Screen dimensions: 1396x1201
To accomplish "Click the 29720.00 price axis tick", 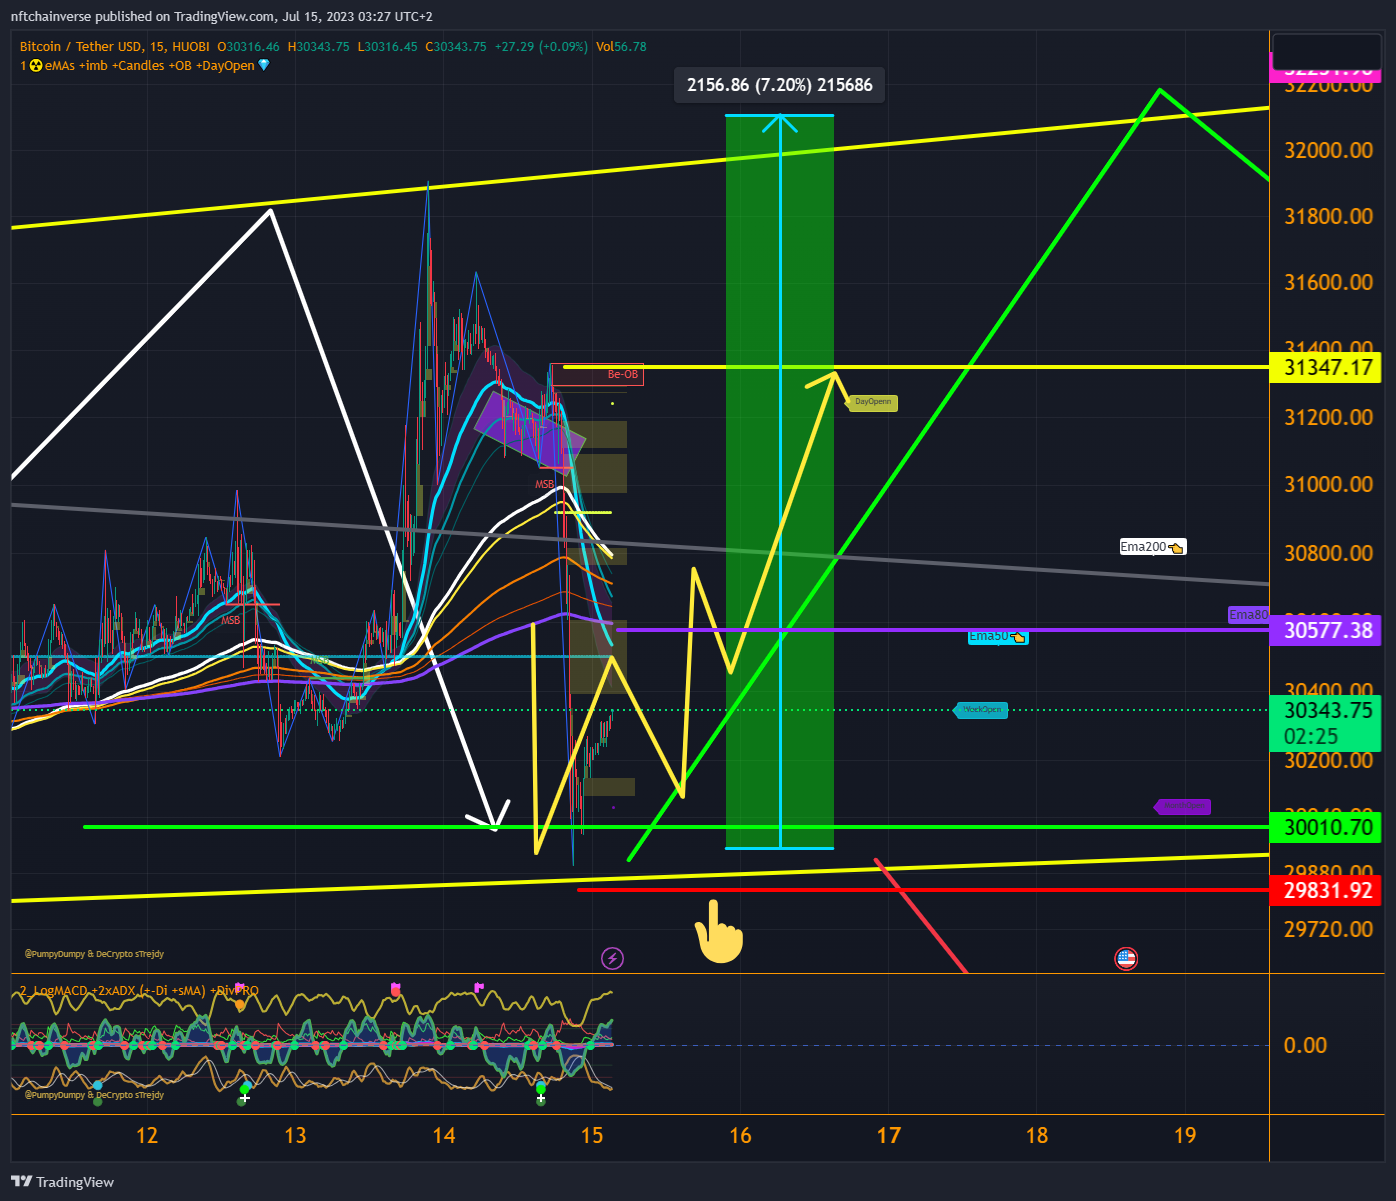I will click(x=1328, y=929).
